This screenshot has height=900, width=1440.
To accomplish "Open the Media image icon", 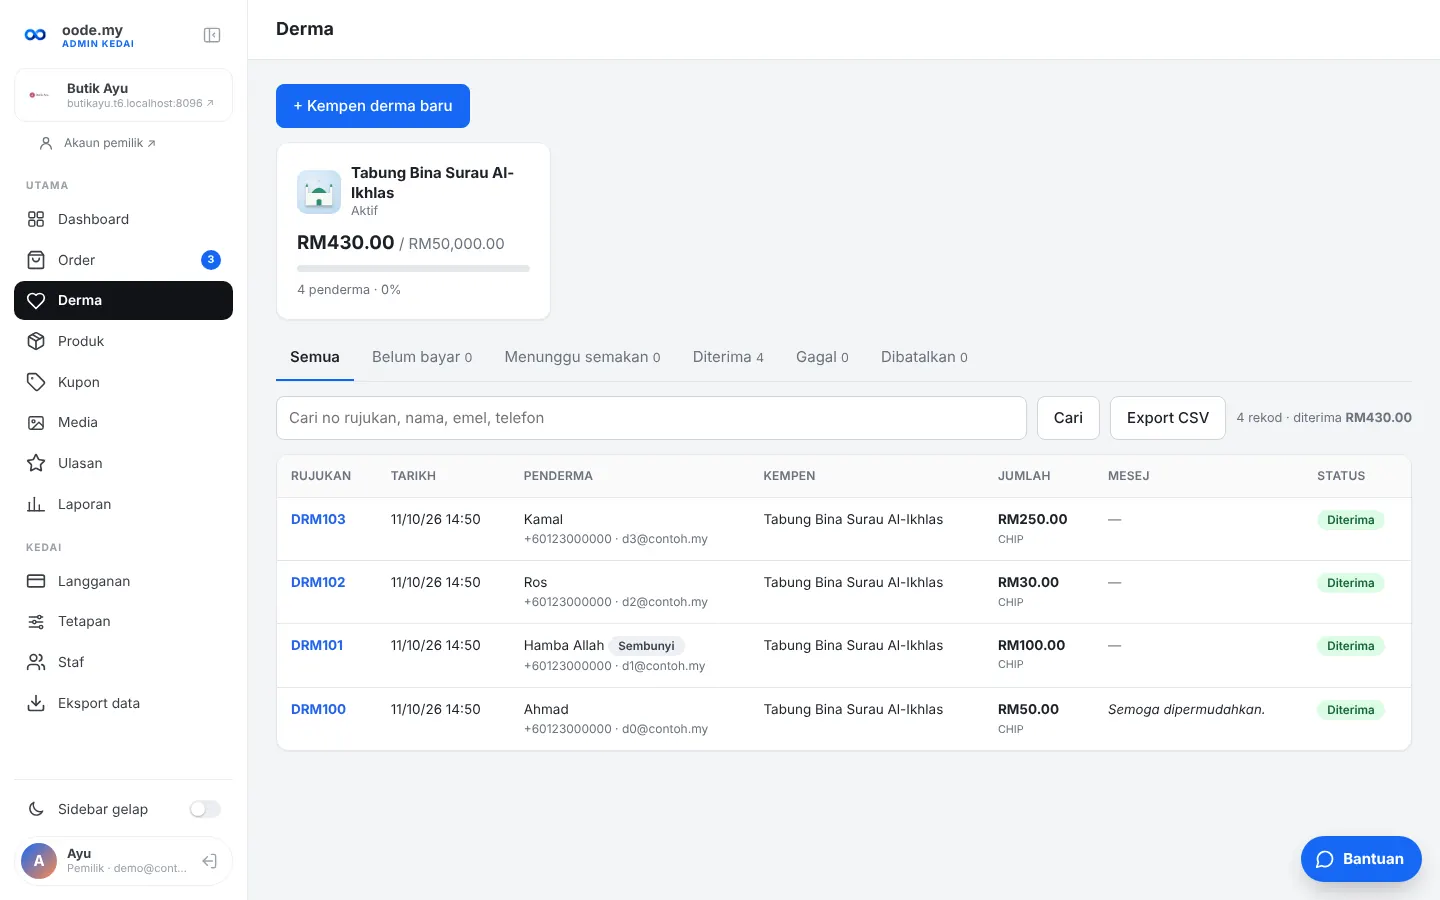I will (x=36, y=422).
